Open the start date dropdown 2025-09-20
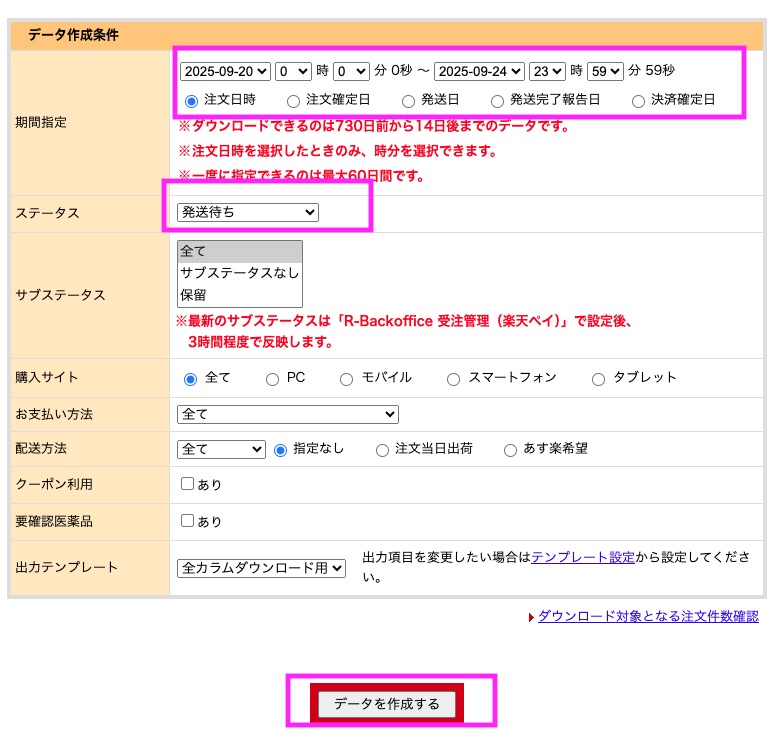This screenshot has height=730, width=780. coord(225,71)
